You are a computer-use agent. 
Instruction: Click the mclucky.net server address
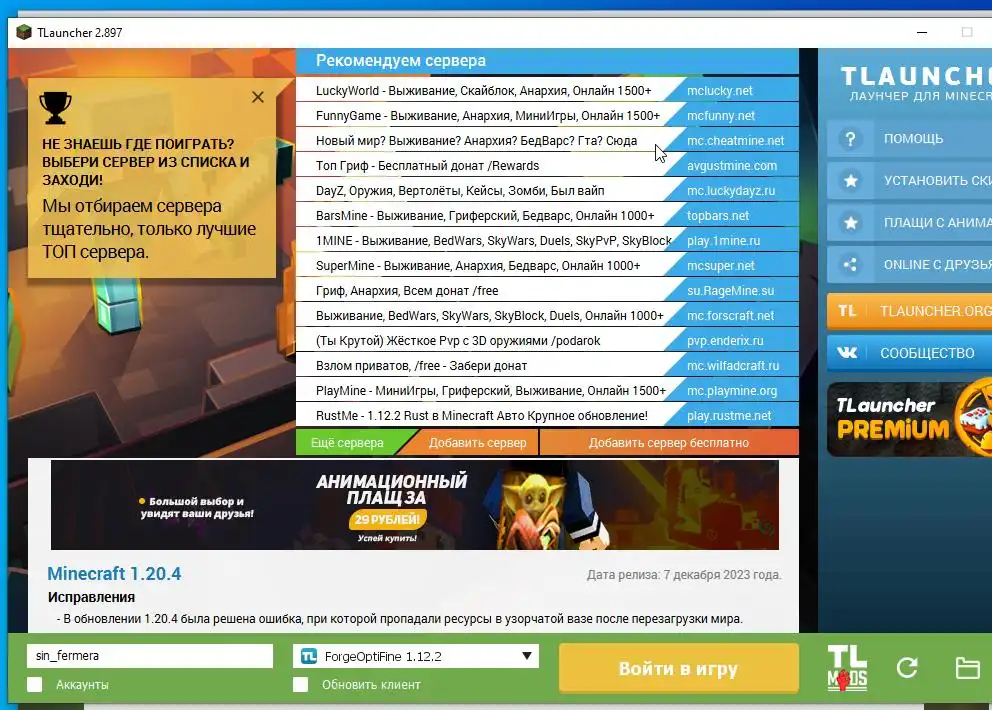point(719,90)
